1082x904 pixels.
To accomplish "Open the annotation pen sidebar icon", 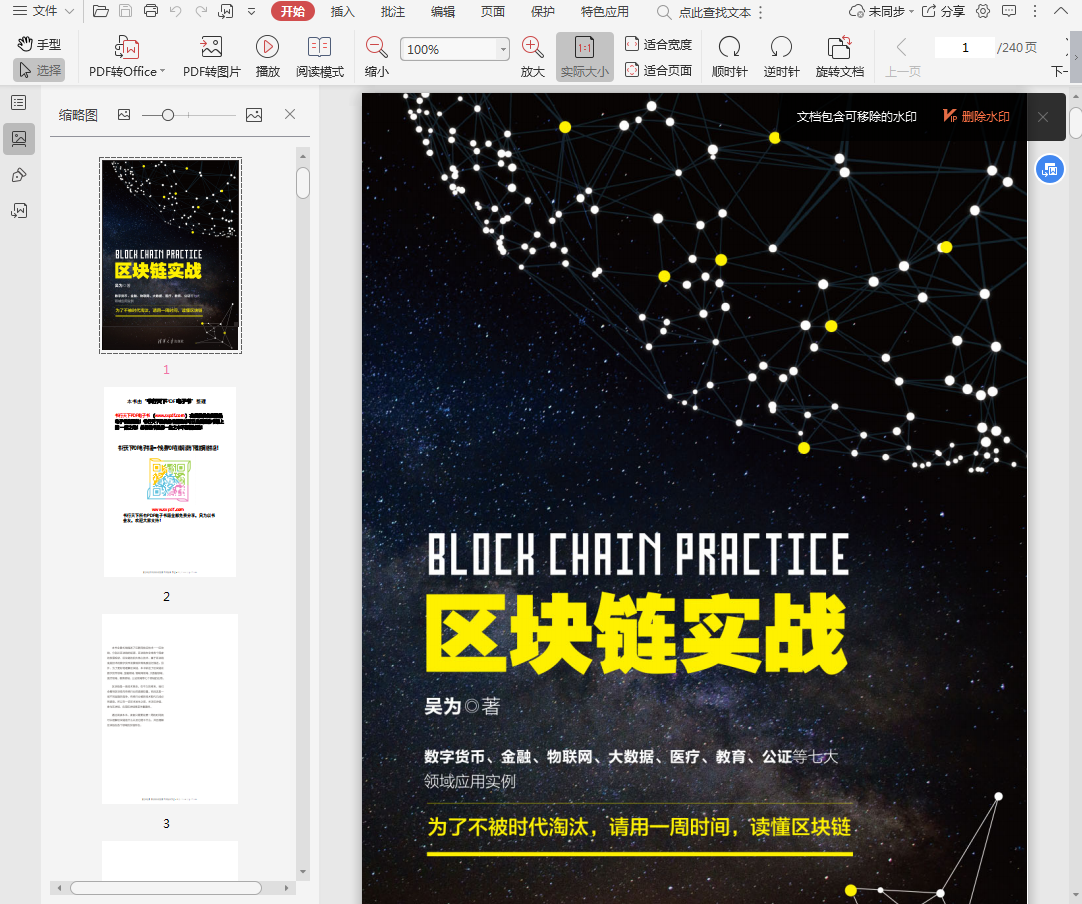I will (x=19, y=175).
